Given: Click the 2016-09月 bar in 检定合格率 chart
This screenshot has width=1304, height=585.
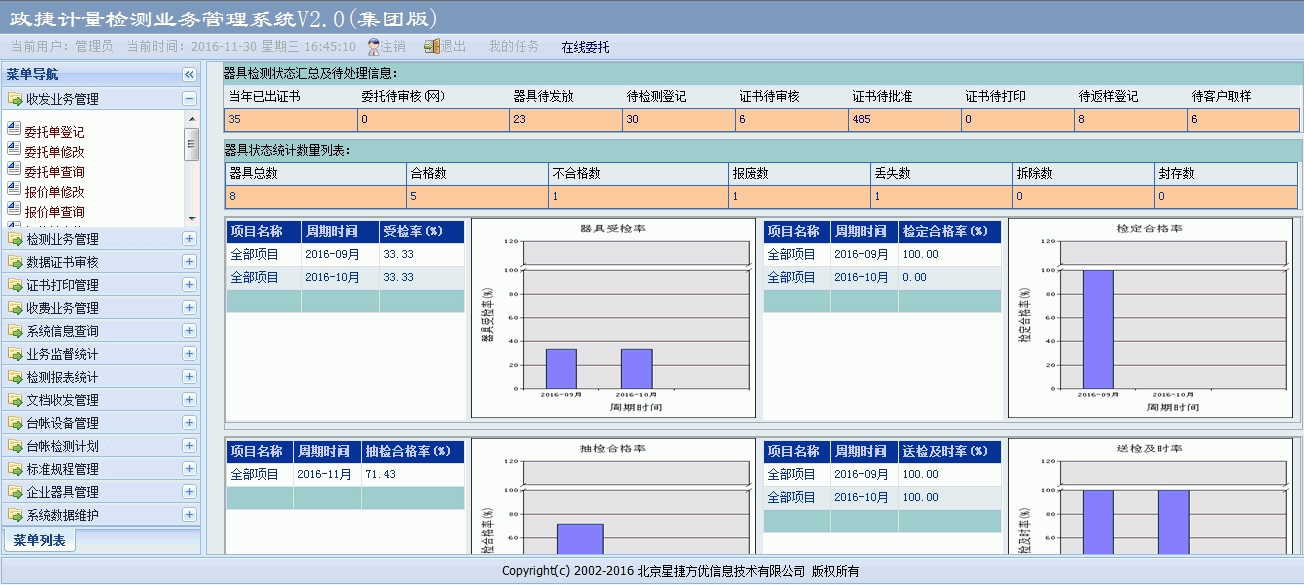Looking at the screenshot, I should (x=1097, y=328).
